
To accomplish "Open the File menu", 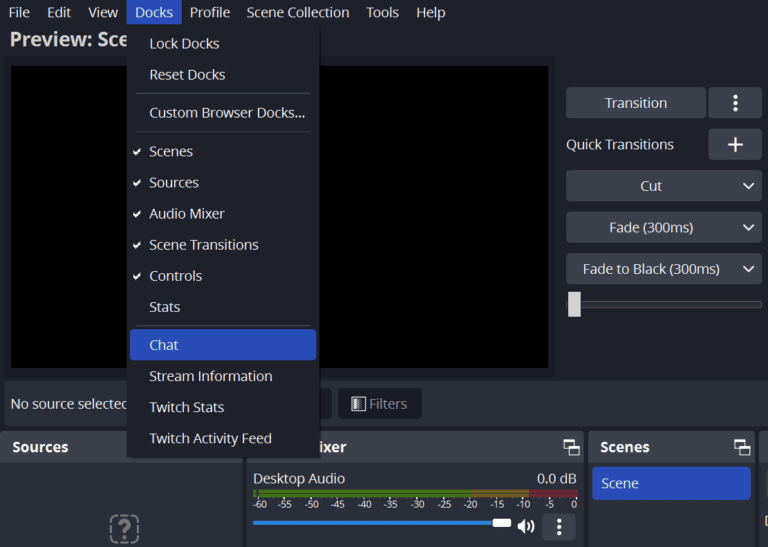I will tap(19, 12).
